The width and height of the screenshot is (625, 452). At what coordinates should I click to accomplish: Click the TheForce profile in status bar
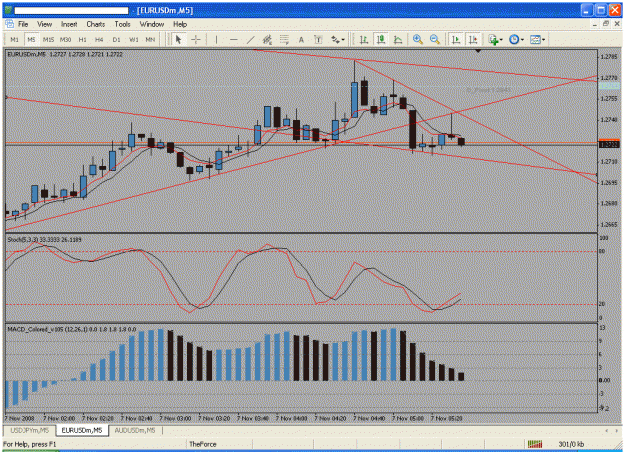[x=202, y=444]
